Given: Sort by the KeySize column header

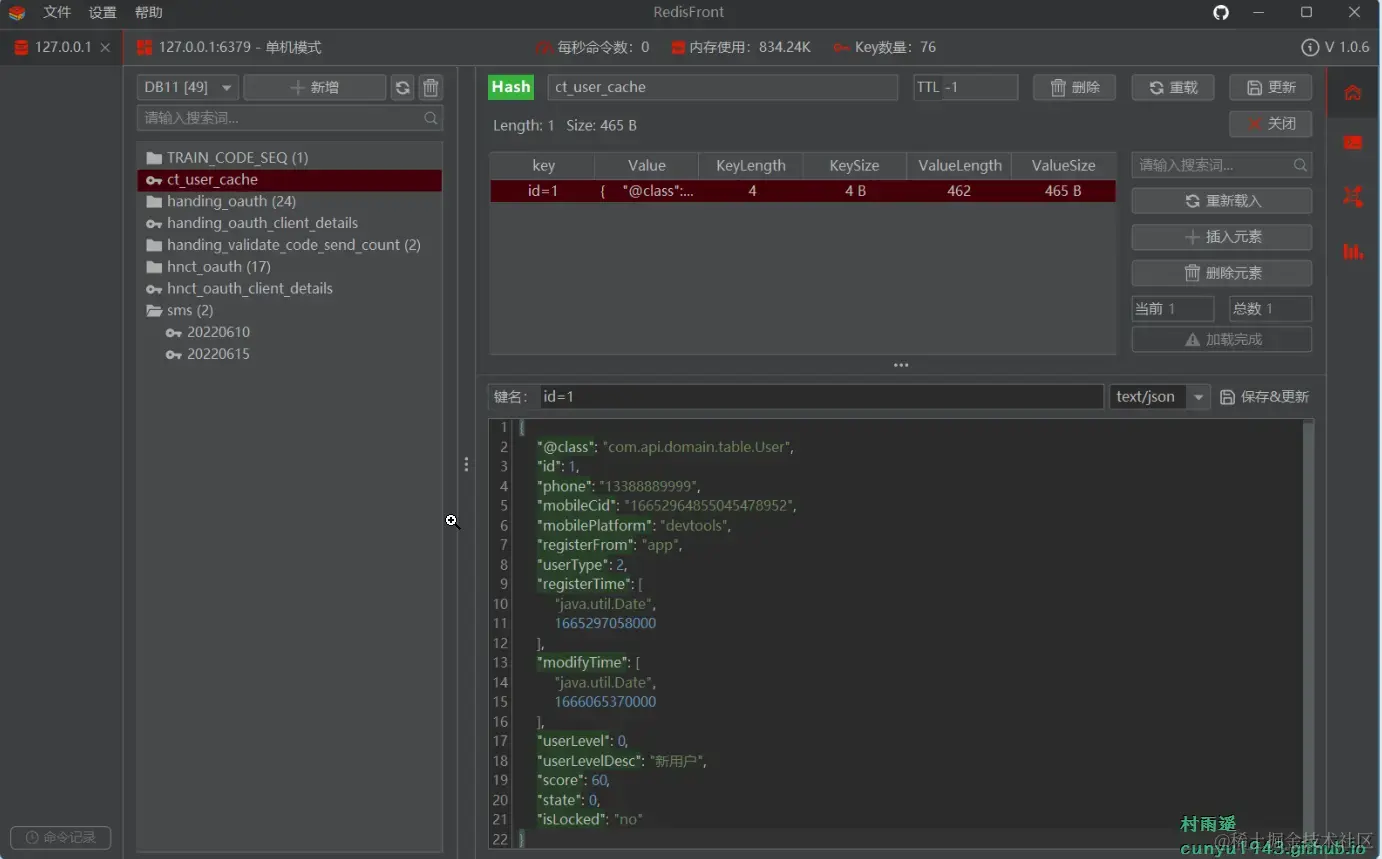Looking at the screenshot, I should pyautogui.click(x=855, y=166).
